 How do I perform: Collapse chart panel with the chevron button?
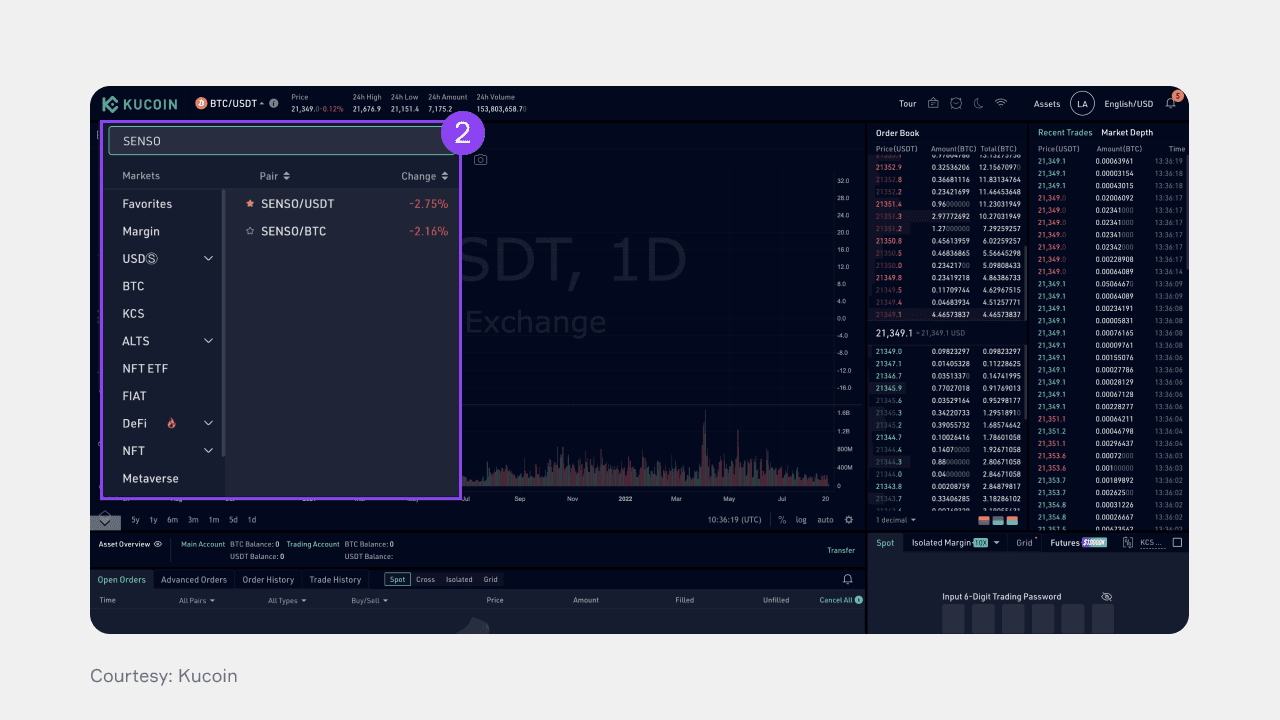[x=105, y=520]
